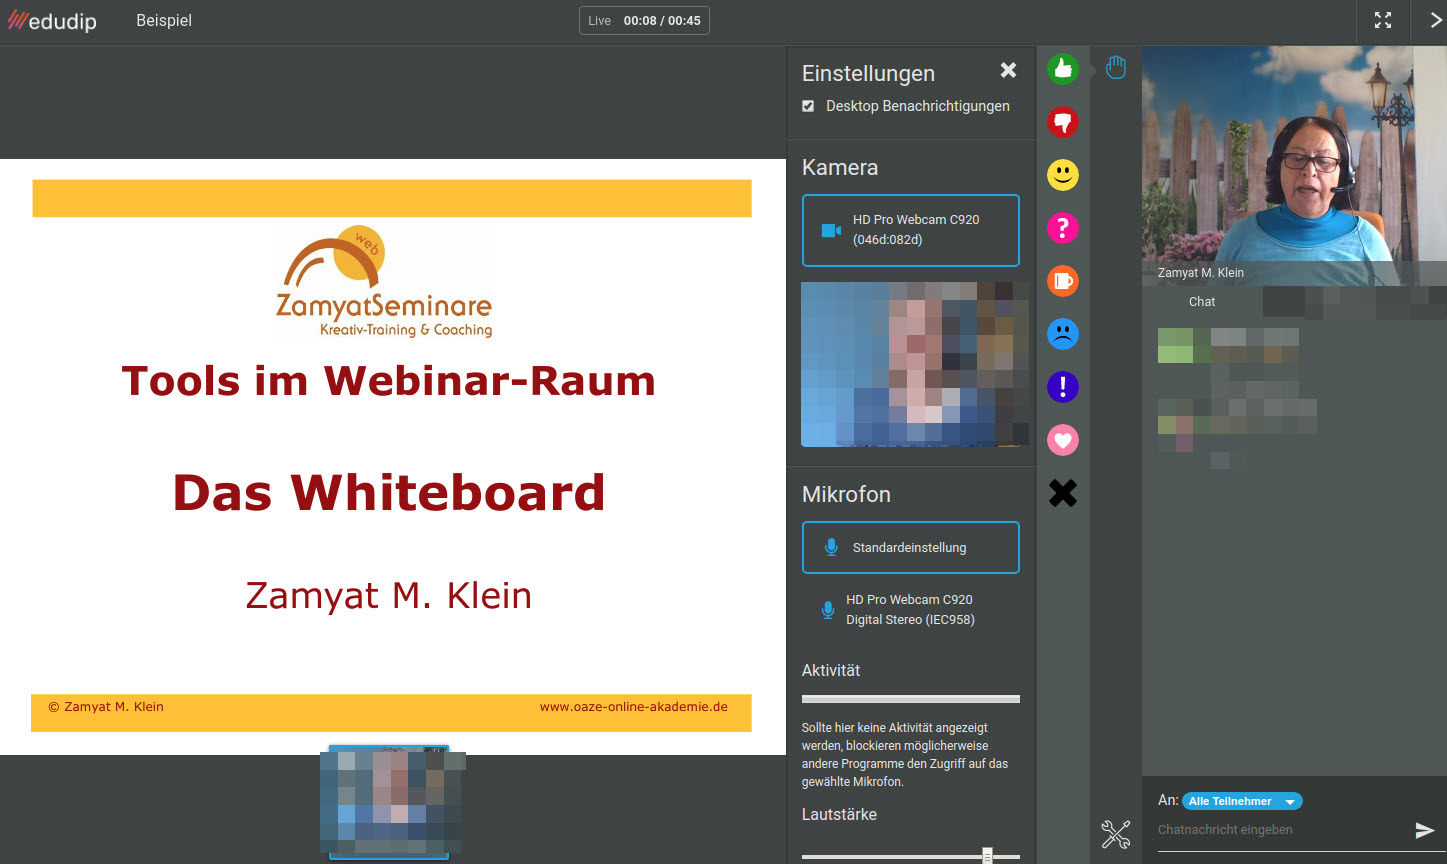Raise hand with the hand icon

click(1116, 68)
